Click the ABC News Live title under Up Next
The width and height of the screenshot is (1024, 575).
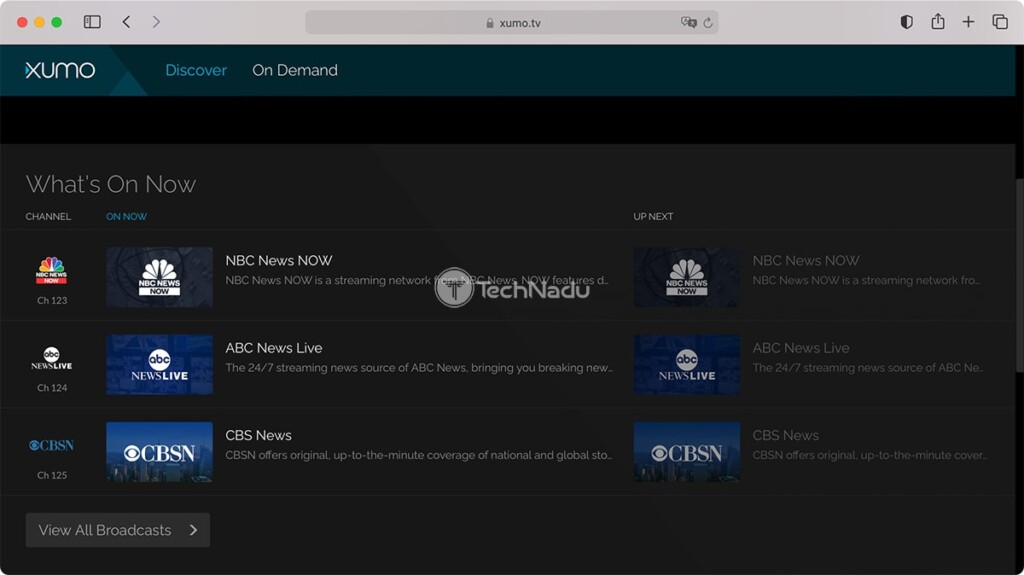point(801,348)
